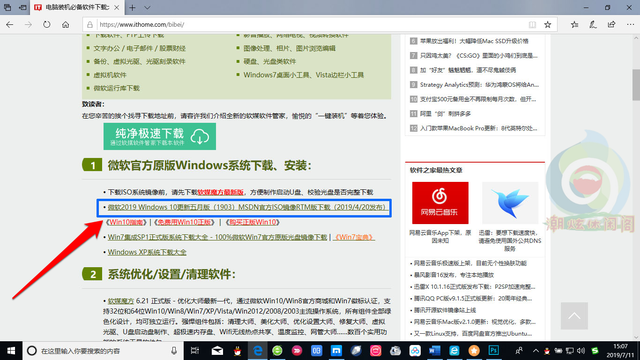The height and width of the screenshot is (360, 640).
Task: Jump to 文字办公 / 电子邮件 category
Action: click(x=140, y=48)
